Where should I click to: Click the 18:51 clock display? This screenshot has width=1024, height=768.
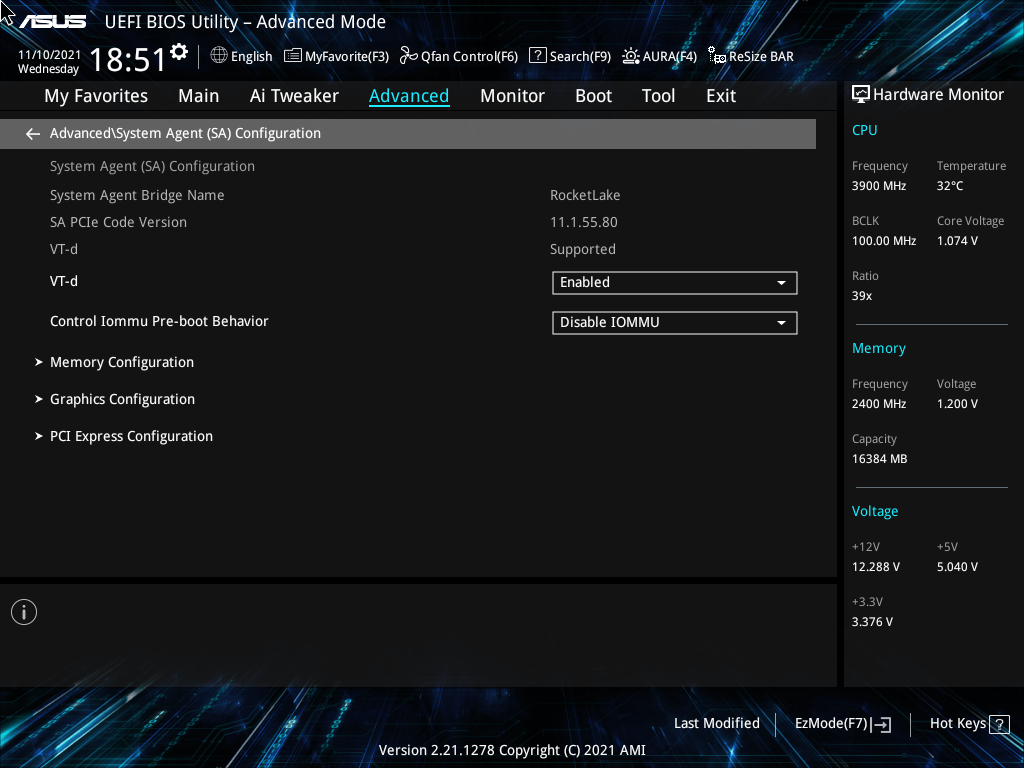coord(127,60)
